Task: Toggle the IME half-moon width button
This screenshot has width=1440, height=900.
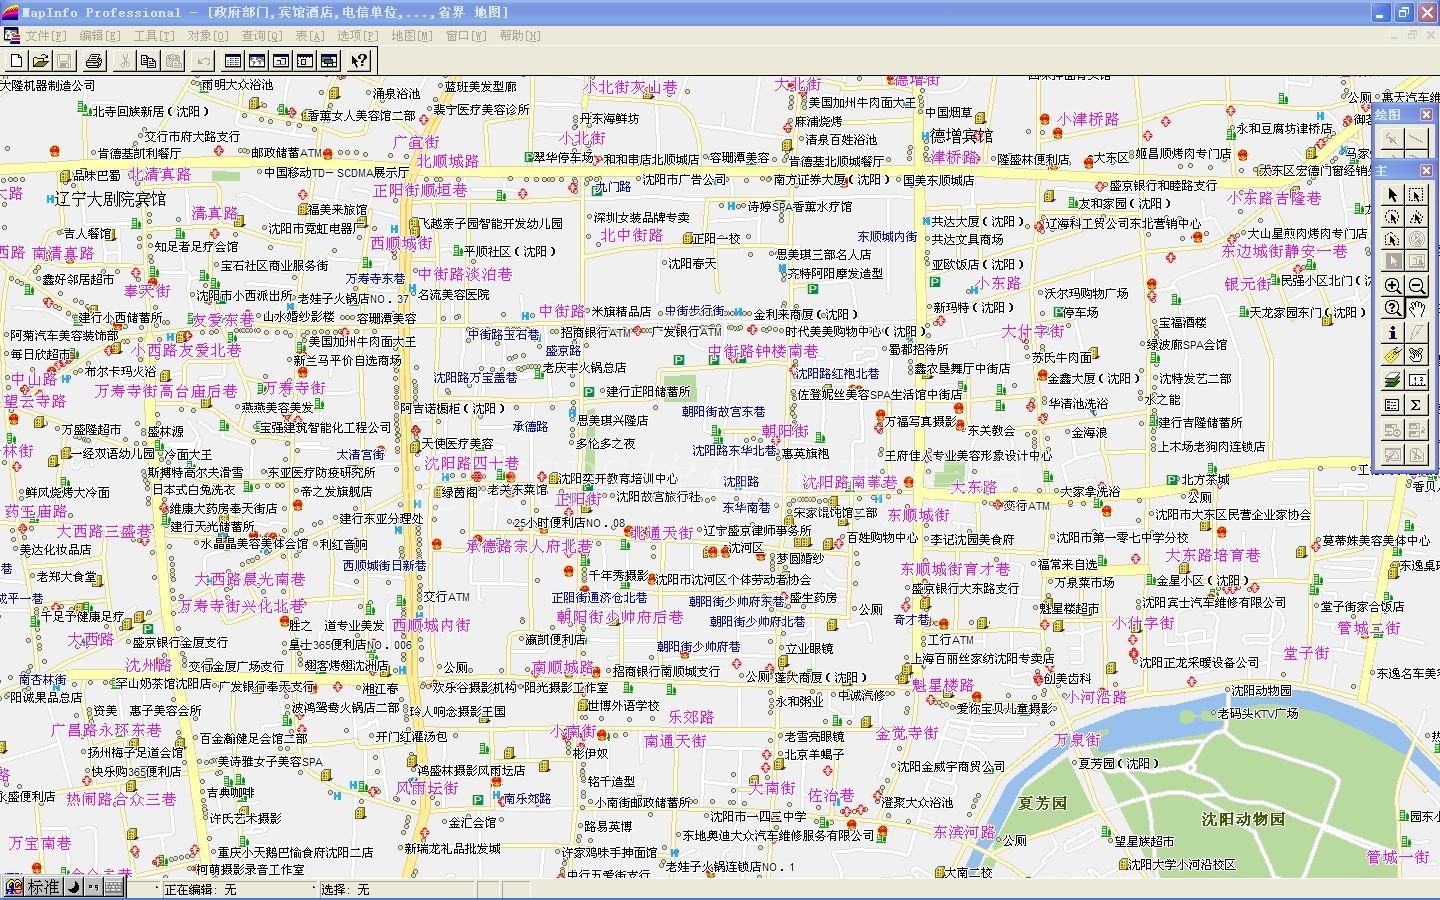Action: pyautogui.click(x=73, y=887)
